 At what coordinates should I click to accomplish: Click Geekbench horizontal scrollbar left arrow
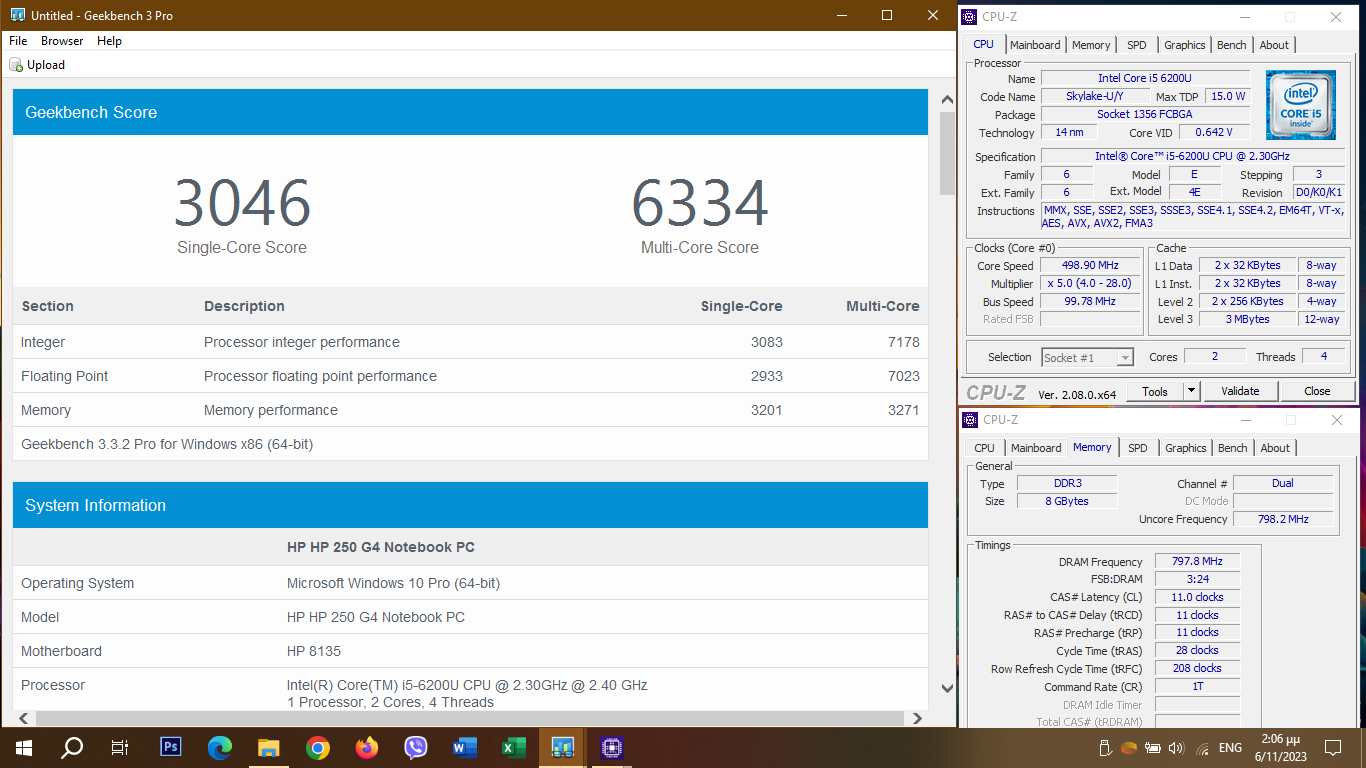(22, 718)
